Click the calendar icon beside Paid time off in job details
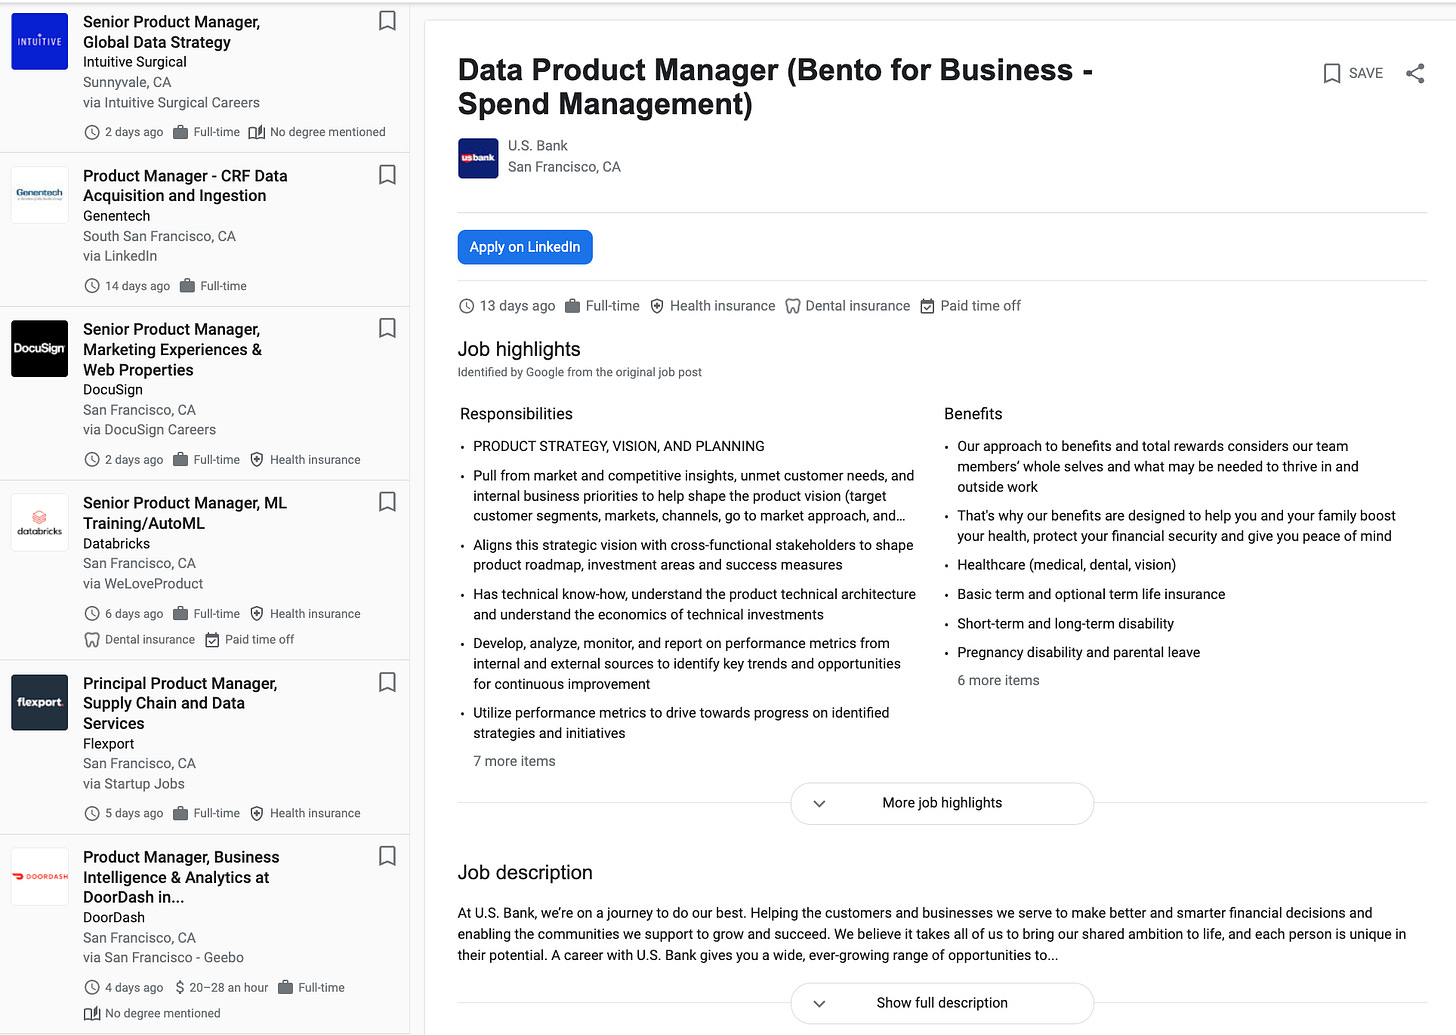Image resolution: width=1456 pixels, height=1035 pixels. pyautogui.click(x=927, y=306)
